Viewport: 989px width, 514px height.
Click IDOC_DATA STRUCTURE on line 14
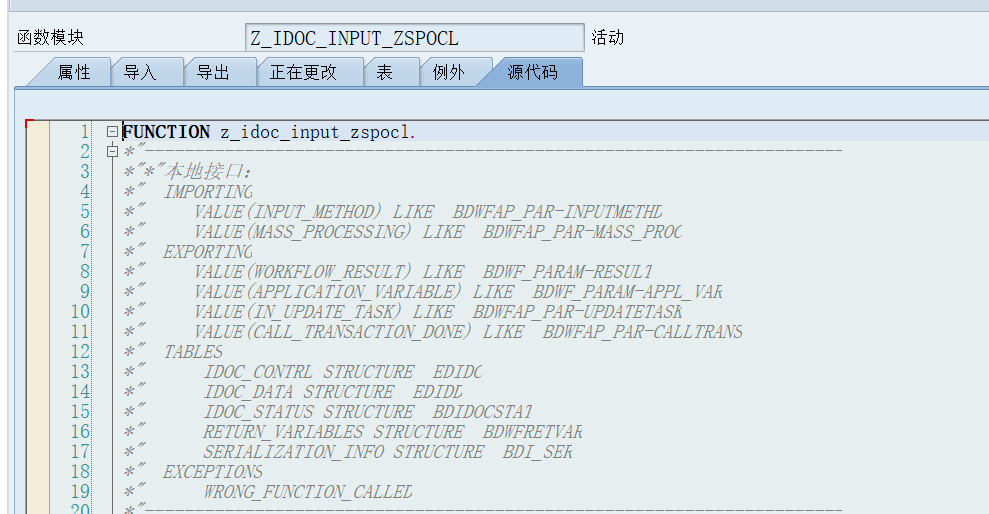[x=298, y=392]
